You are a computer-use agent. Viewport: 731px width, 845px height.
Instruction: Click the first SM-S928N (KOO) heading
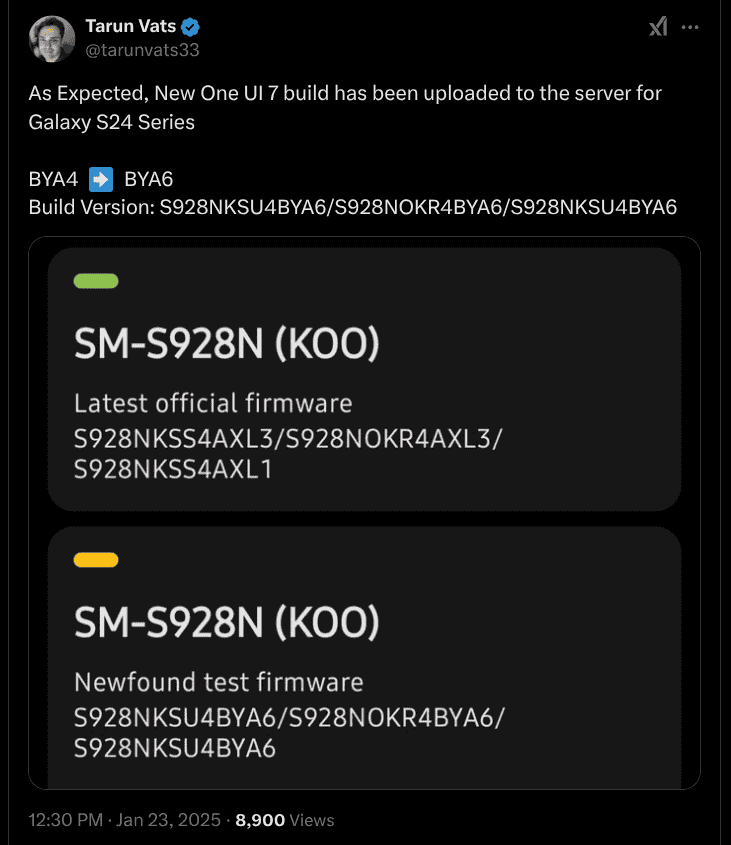(x=226, y=344)
